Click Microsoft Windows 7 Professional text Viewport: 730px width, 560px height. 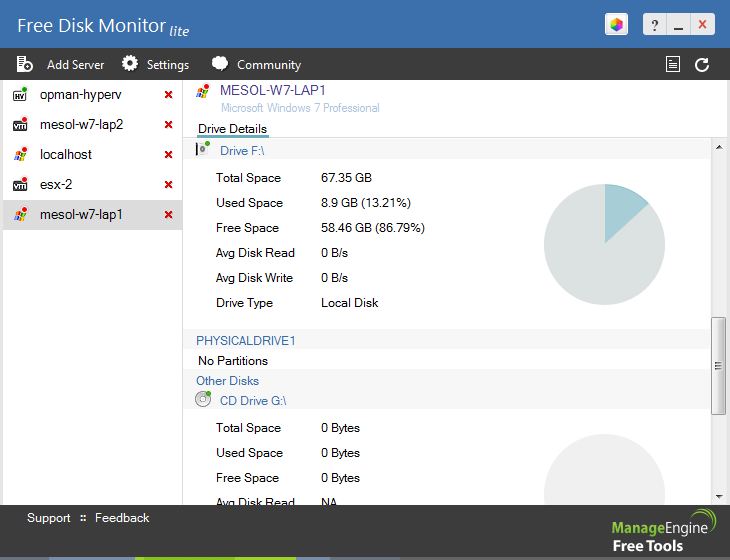(x=300, y=108)
